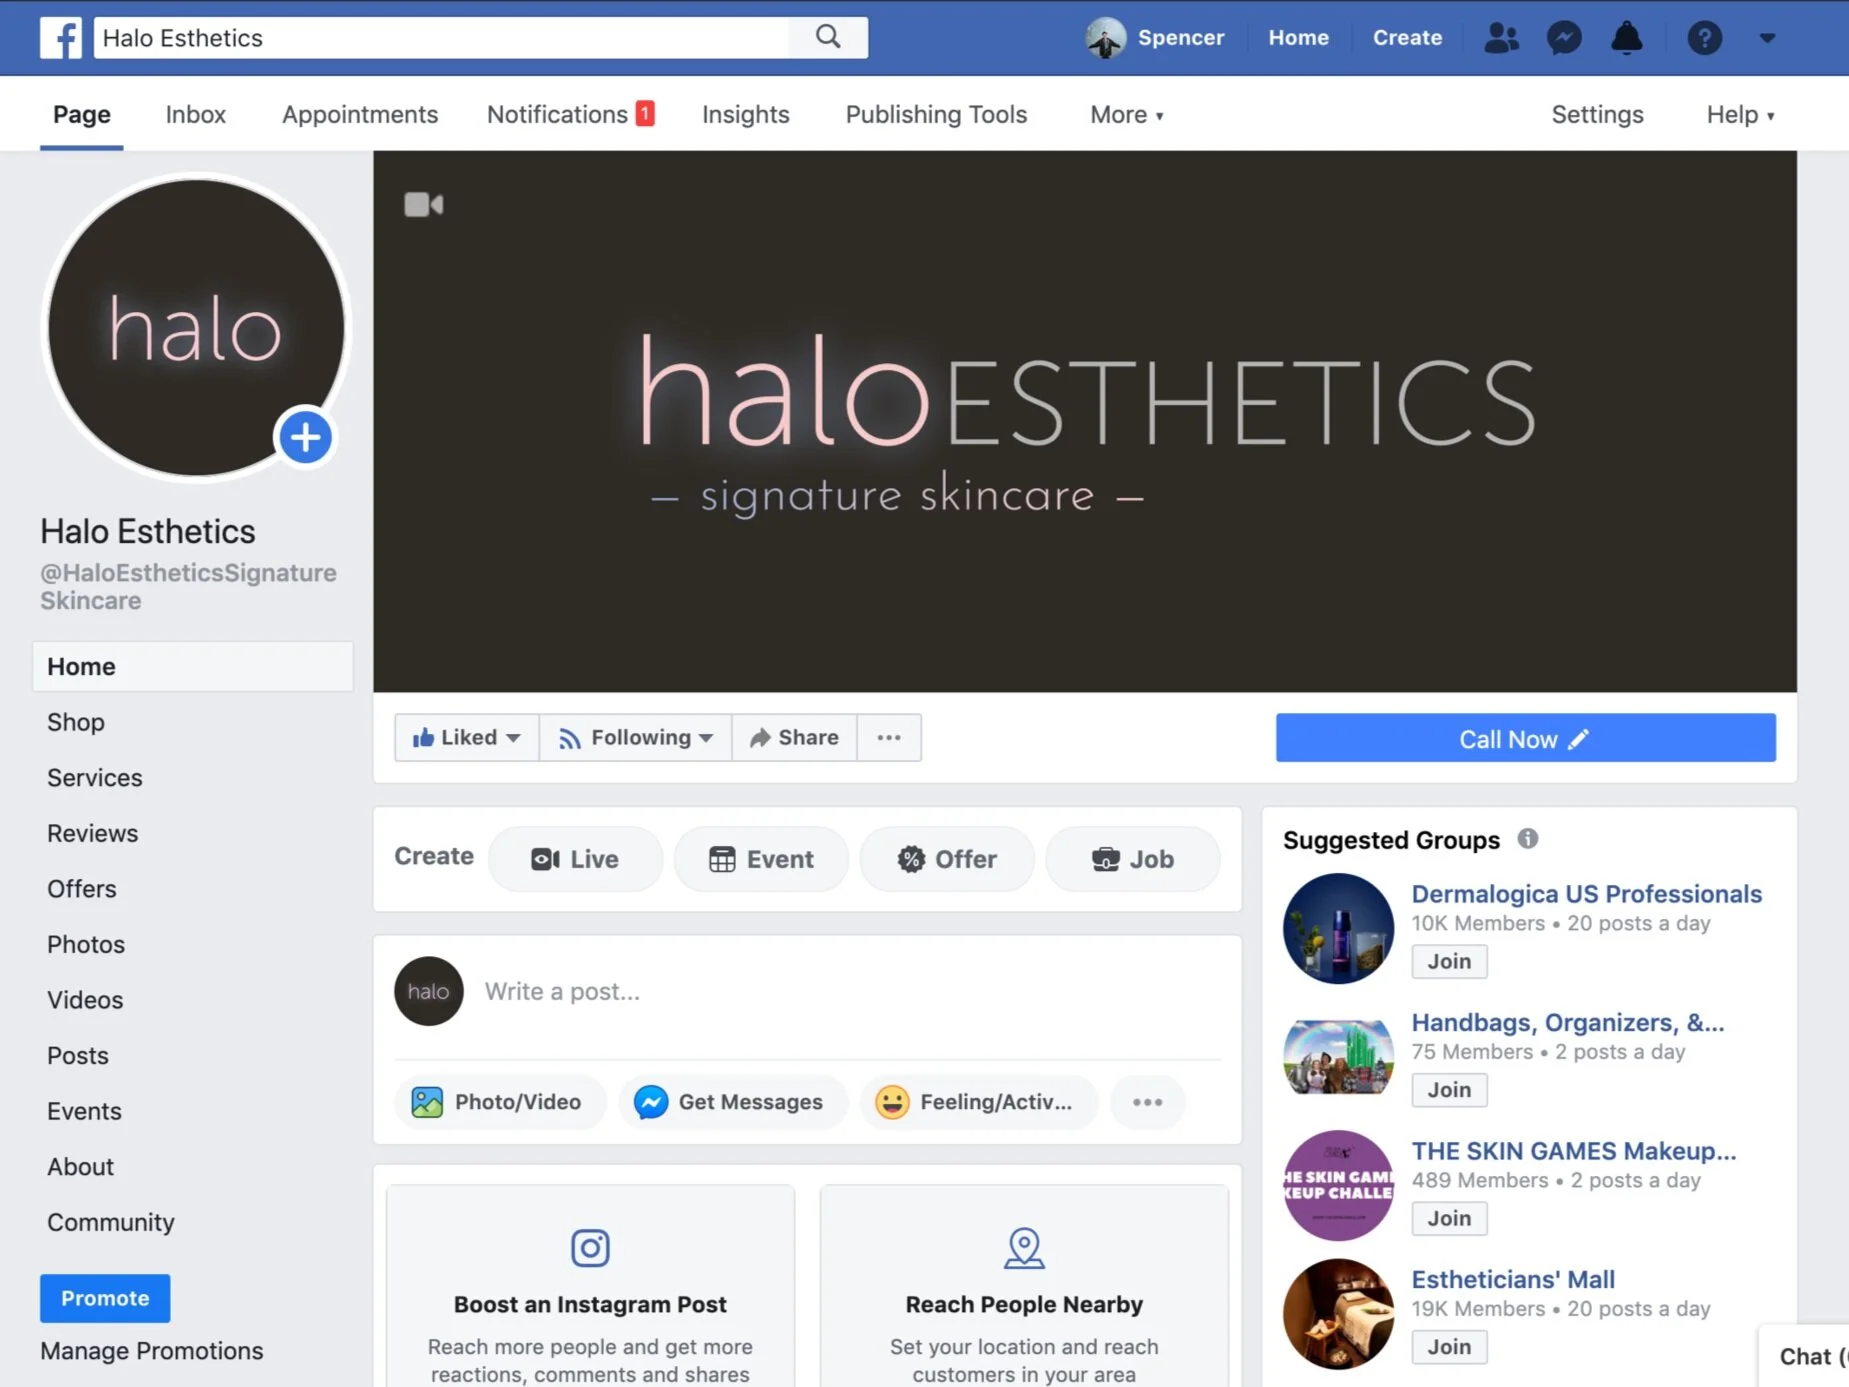Viewport: 1849px width, 1387px height.
Task: Open Publishing Tools tab
Action: [936, 115]
